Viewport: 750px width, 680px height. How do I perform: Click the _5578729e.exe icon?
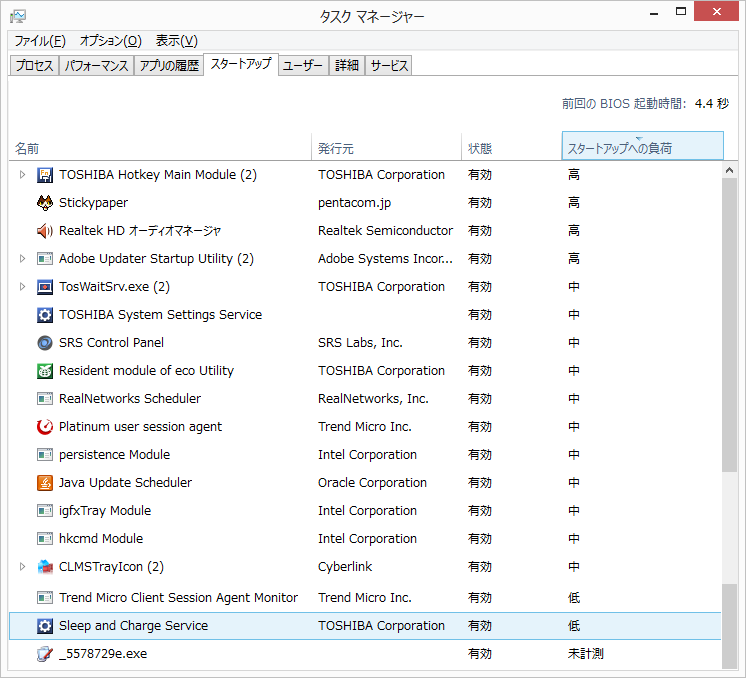pyautogui.click(x=44, y=655)
